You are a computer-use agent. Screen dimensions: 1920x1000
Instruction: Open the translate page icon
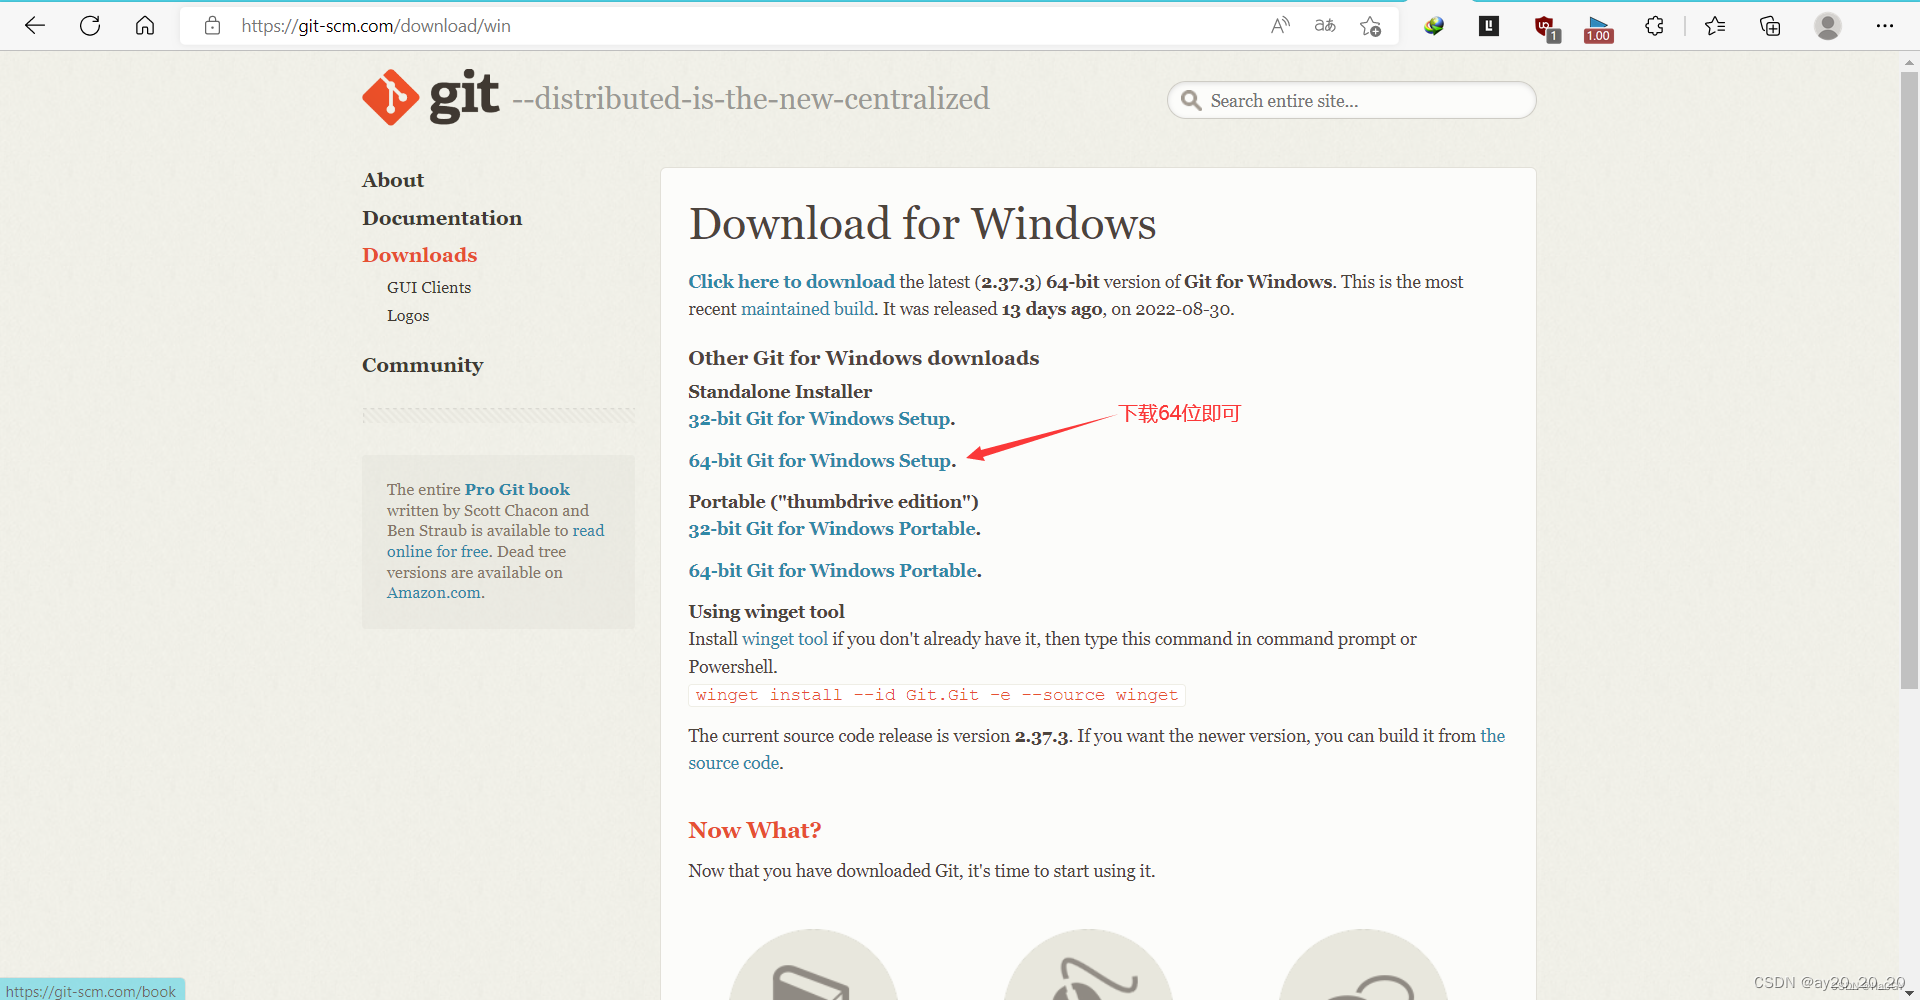click(x=1325, y=26)
